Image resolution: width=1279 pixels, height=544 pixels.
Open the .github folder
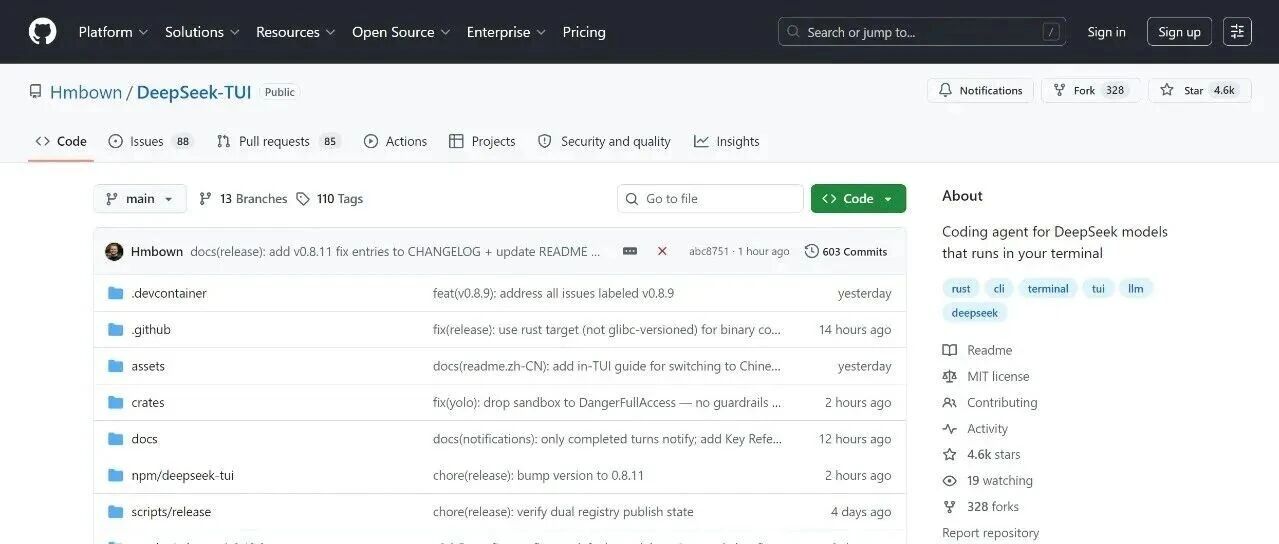tap(151, 329)
